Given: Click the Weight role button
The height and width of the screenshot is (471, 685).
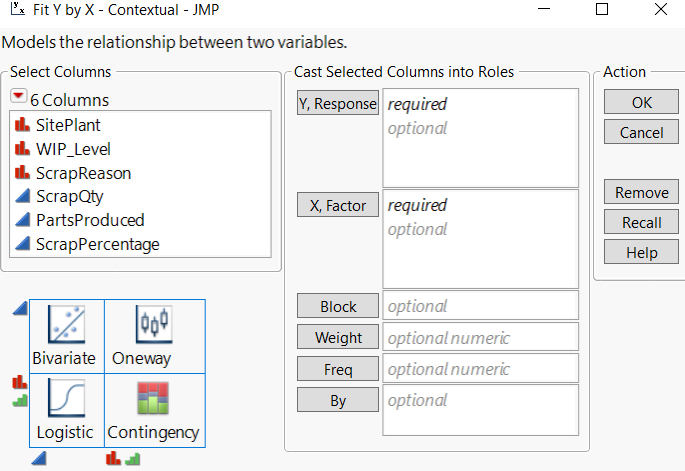Looking at the screenshot, I should coord(337,337).
